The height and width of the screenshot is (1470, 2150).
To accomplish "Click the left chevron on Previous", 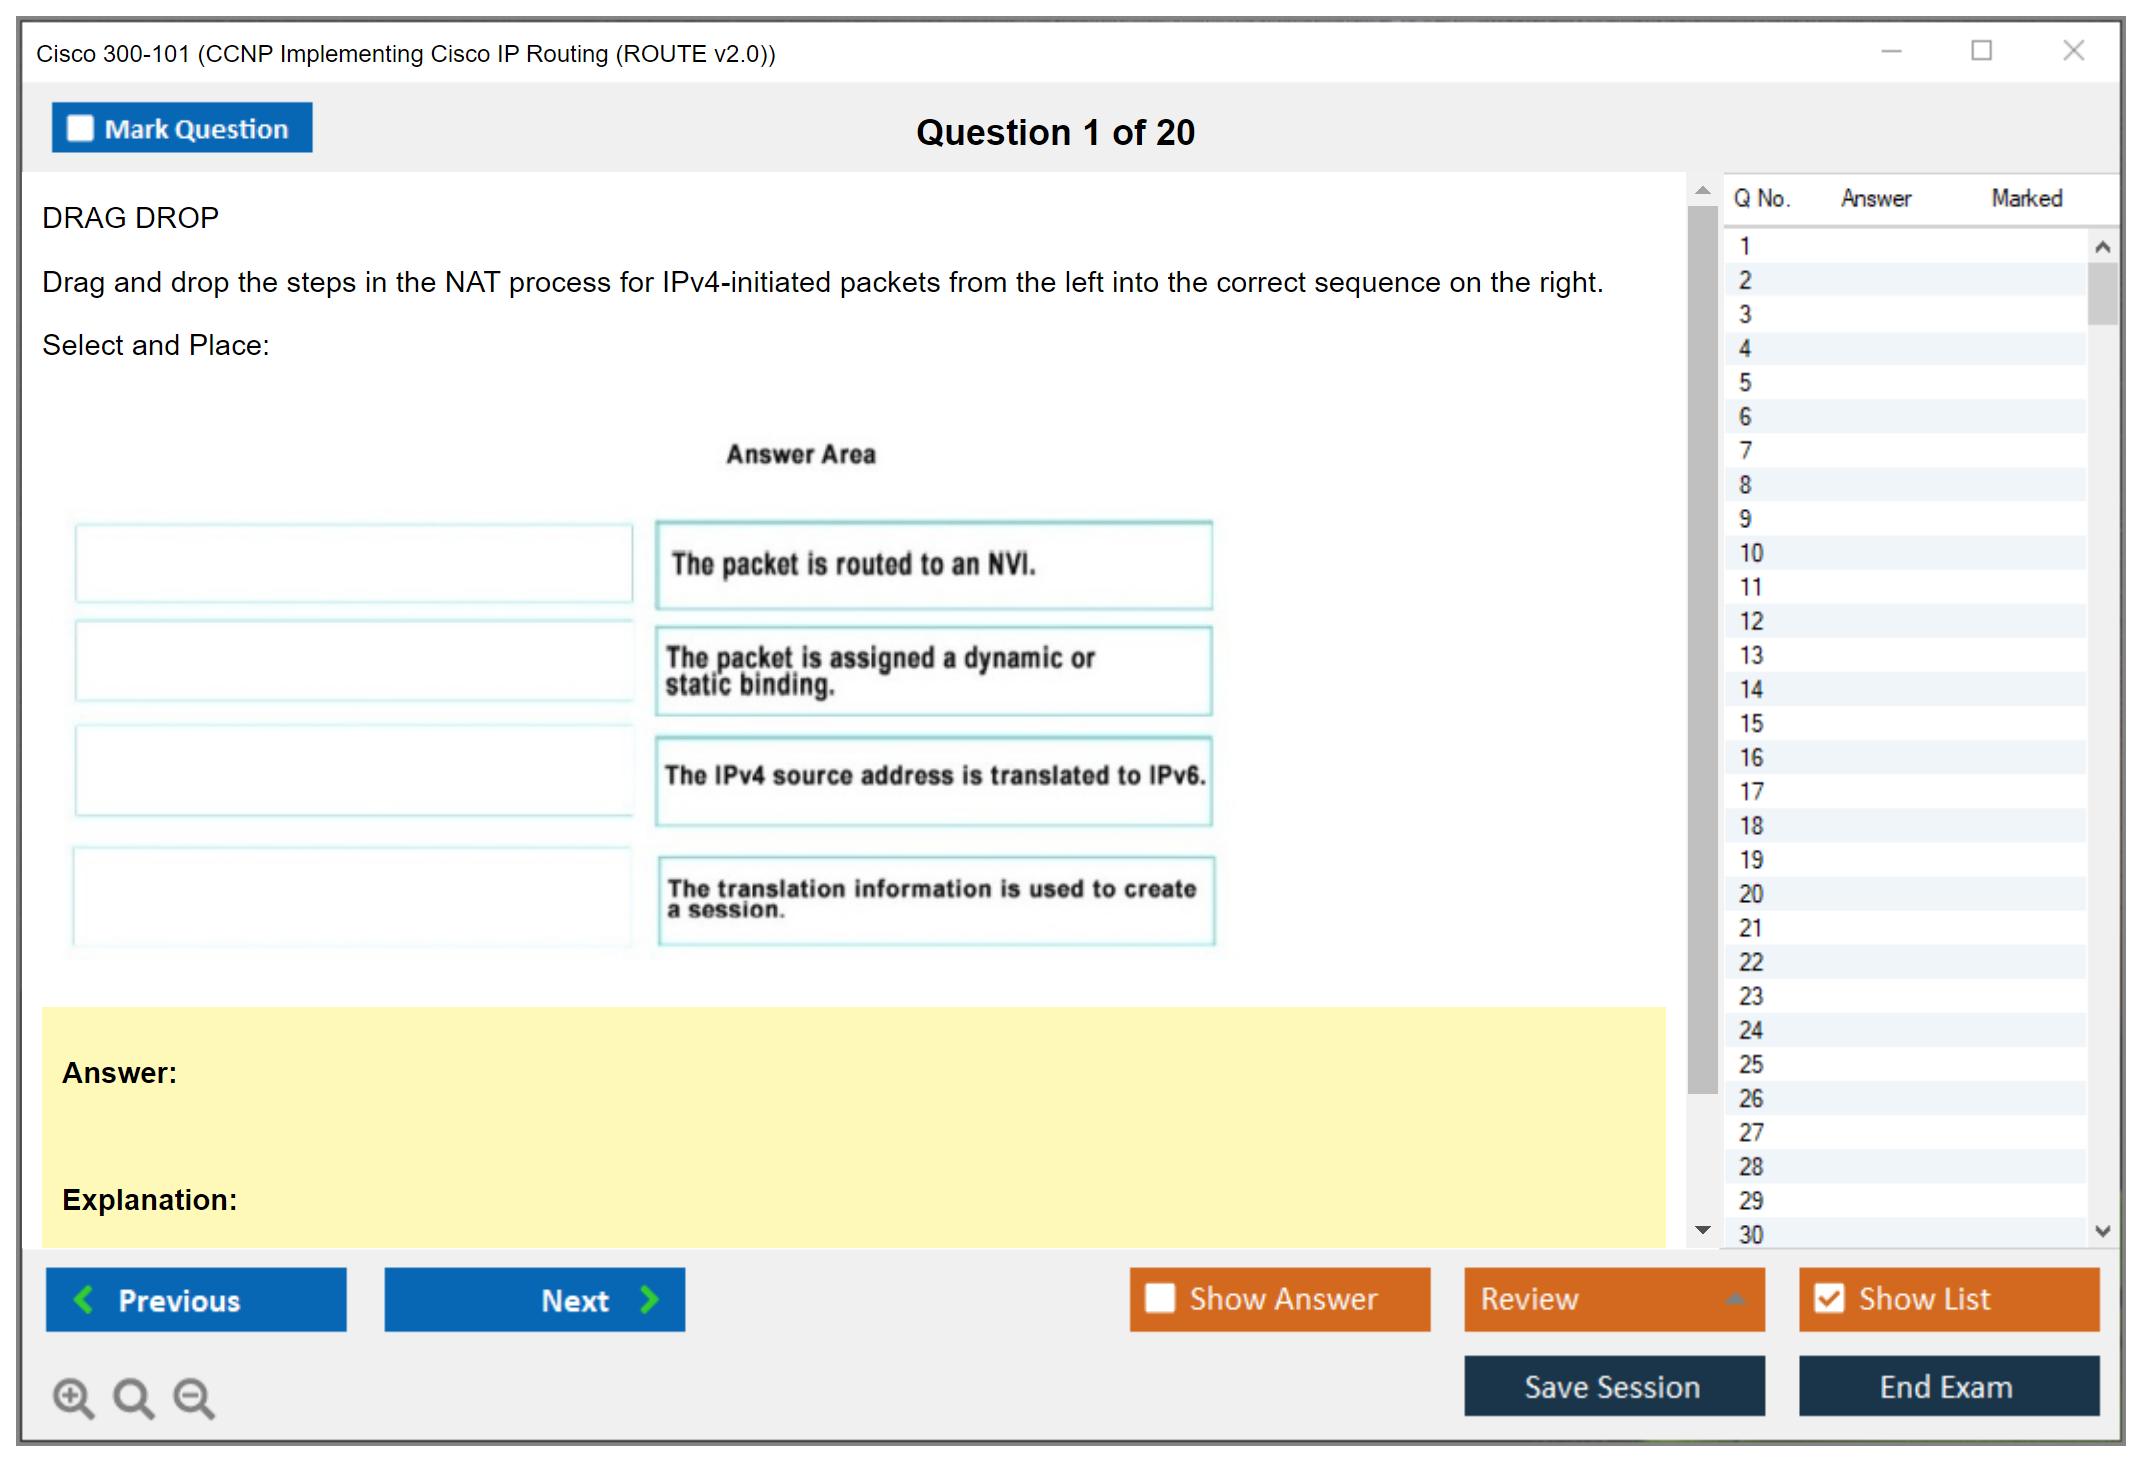I will point(84,1299).
